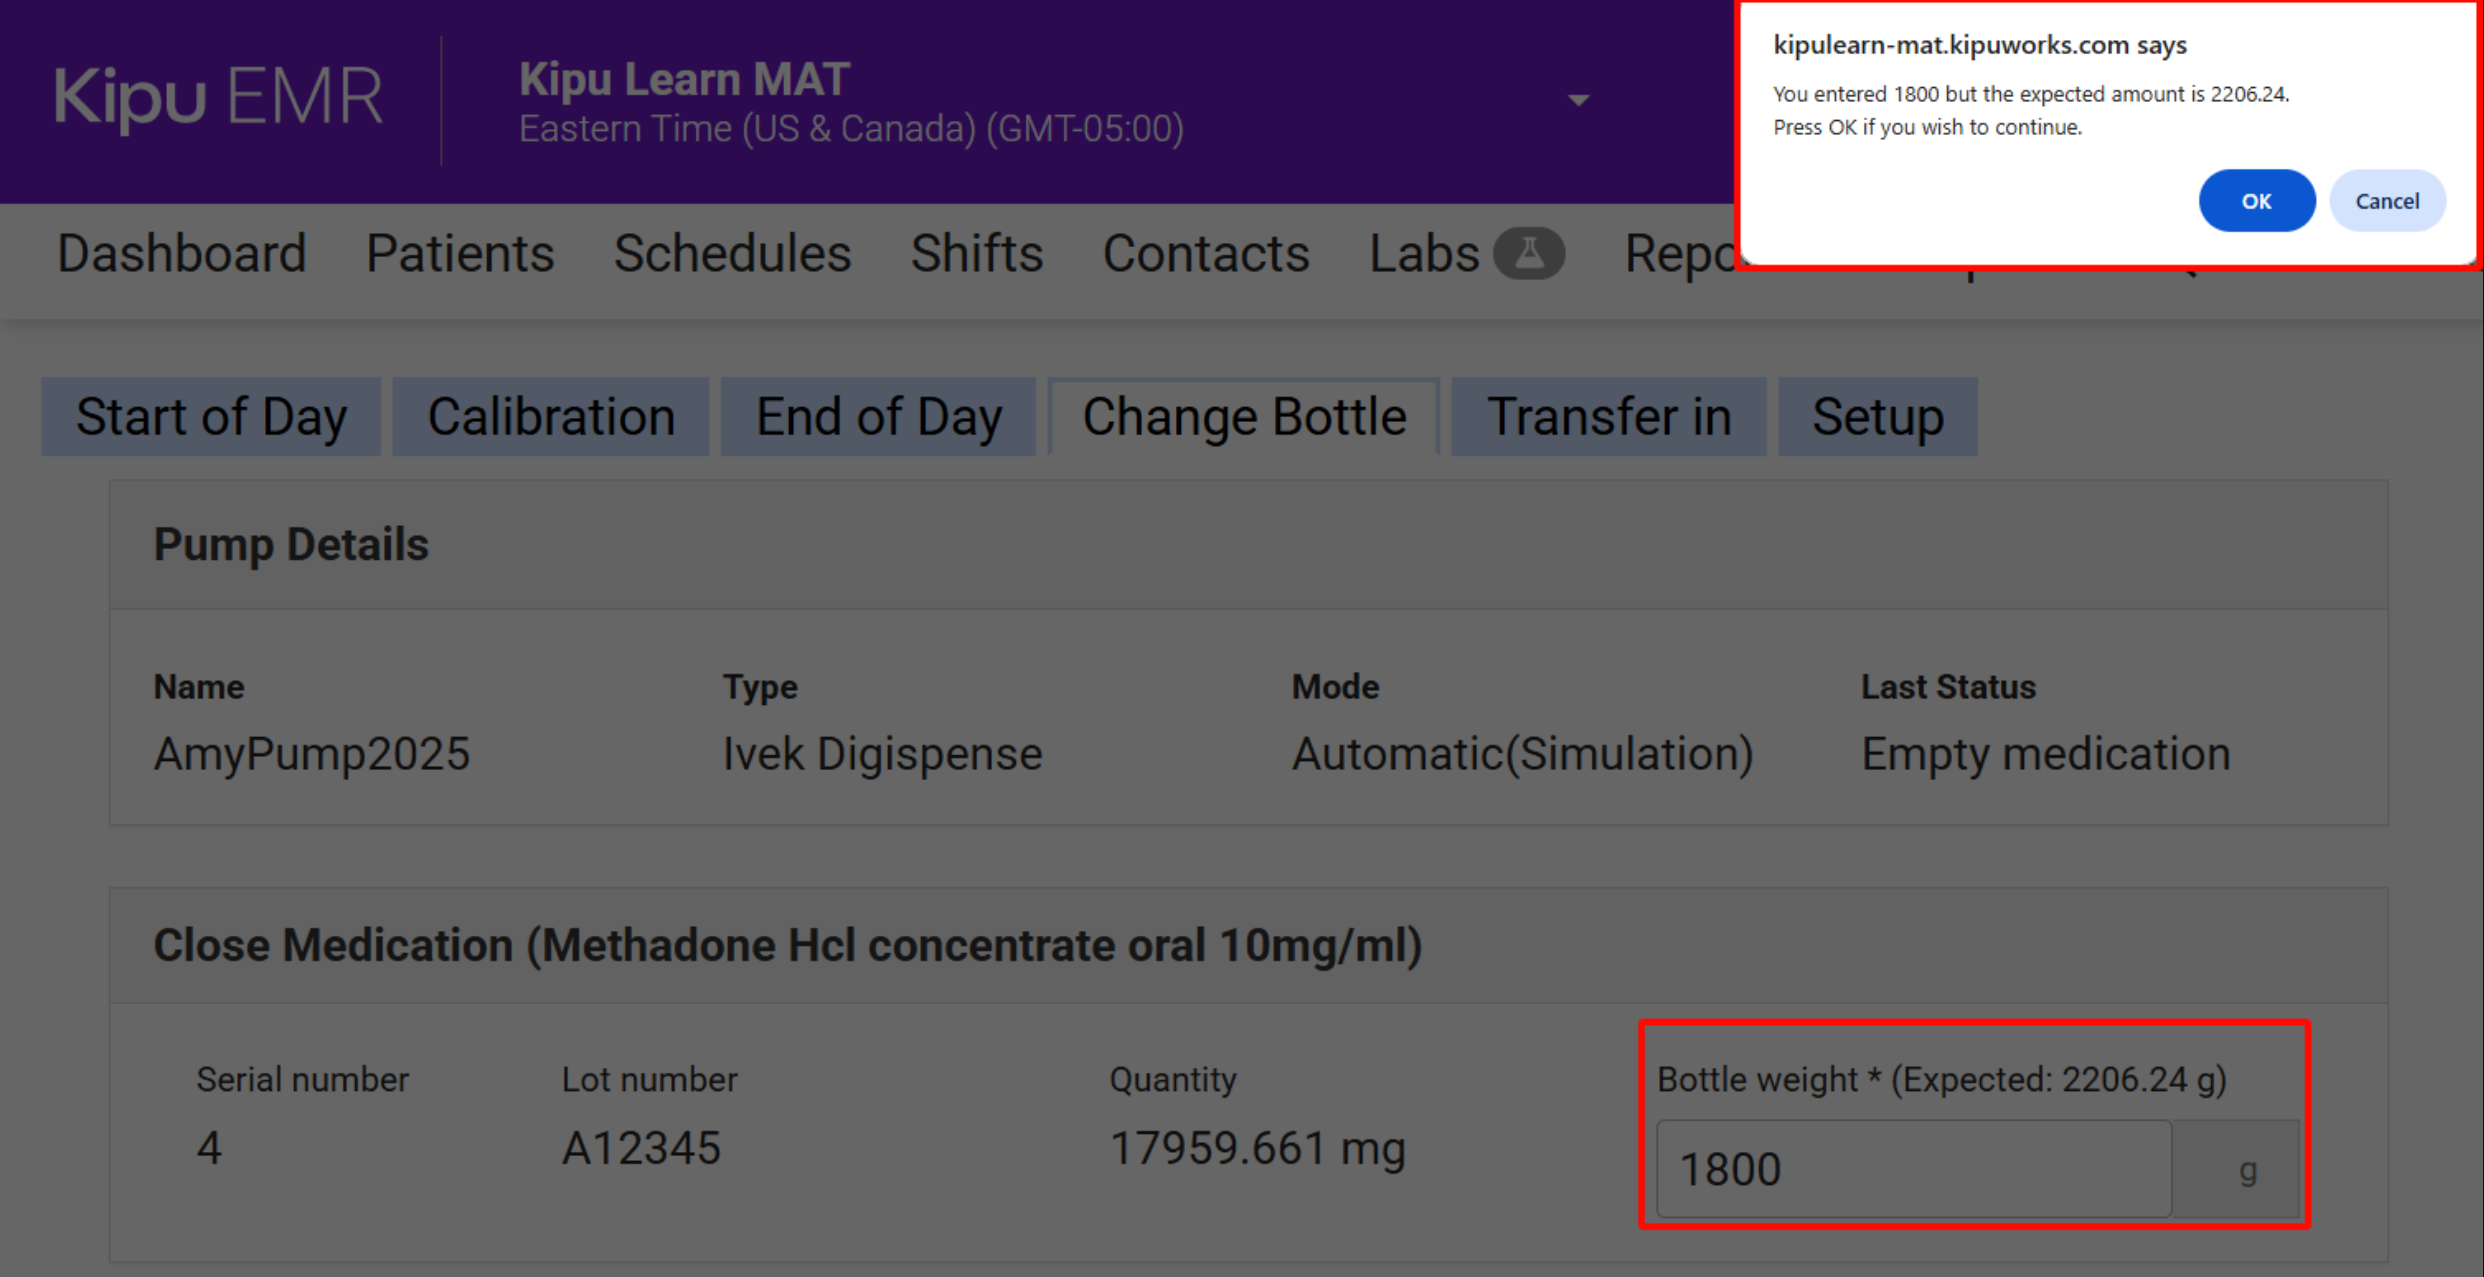Cancel the expected amount warning dialog
The width and height of the screenshot is (2484, 1277).
pos(2386,201)
